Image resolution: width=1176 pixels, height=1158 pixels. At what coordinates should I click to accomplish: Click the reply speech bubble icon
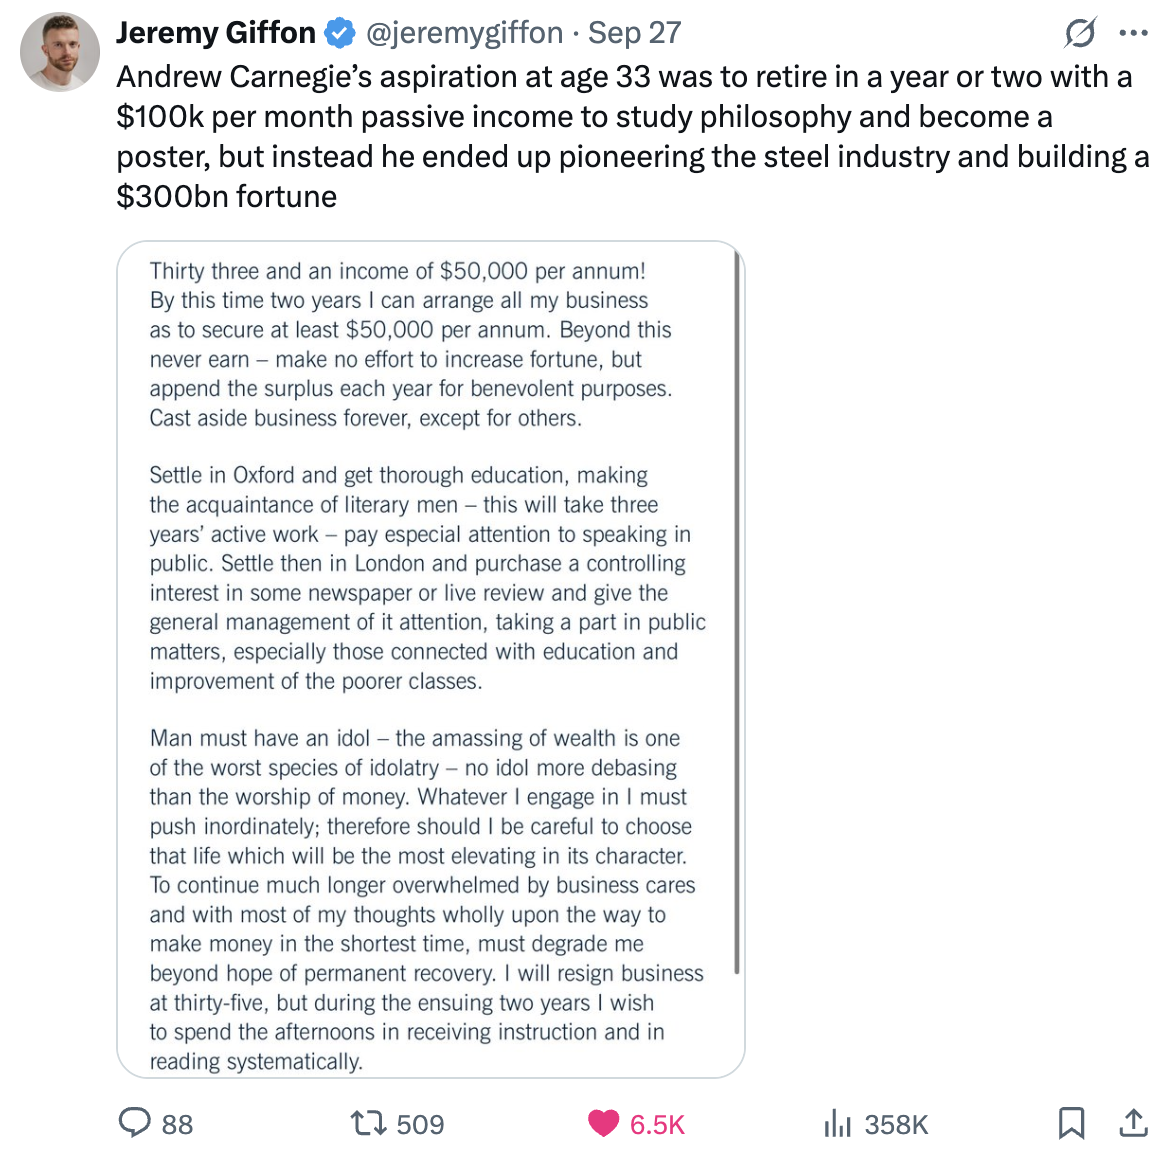[135, 1123]
